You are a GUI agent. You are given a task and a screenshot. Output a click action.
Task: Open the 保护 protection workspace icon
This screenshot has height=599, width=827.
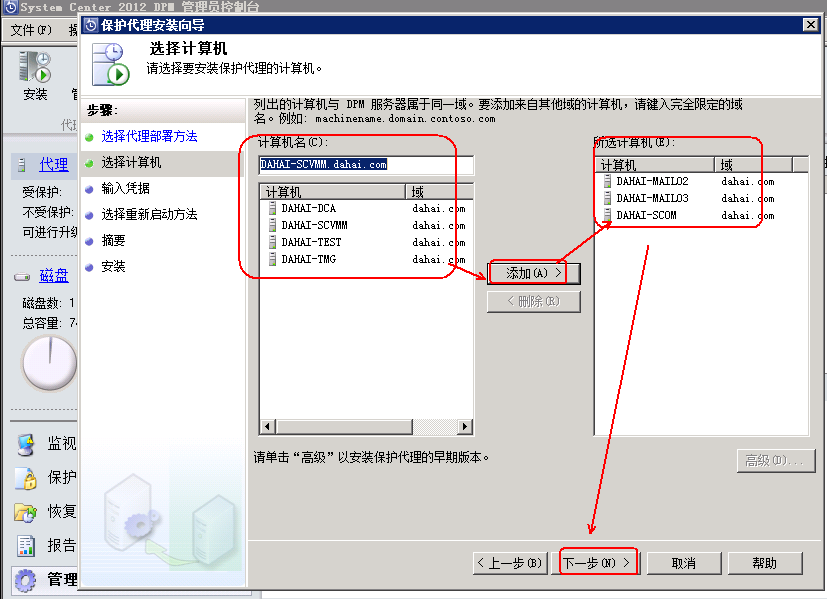[25, 478]
